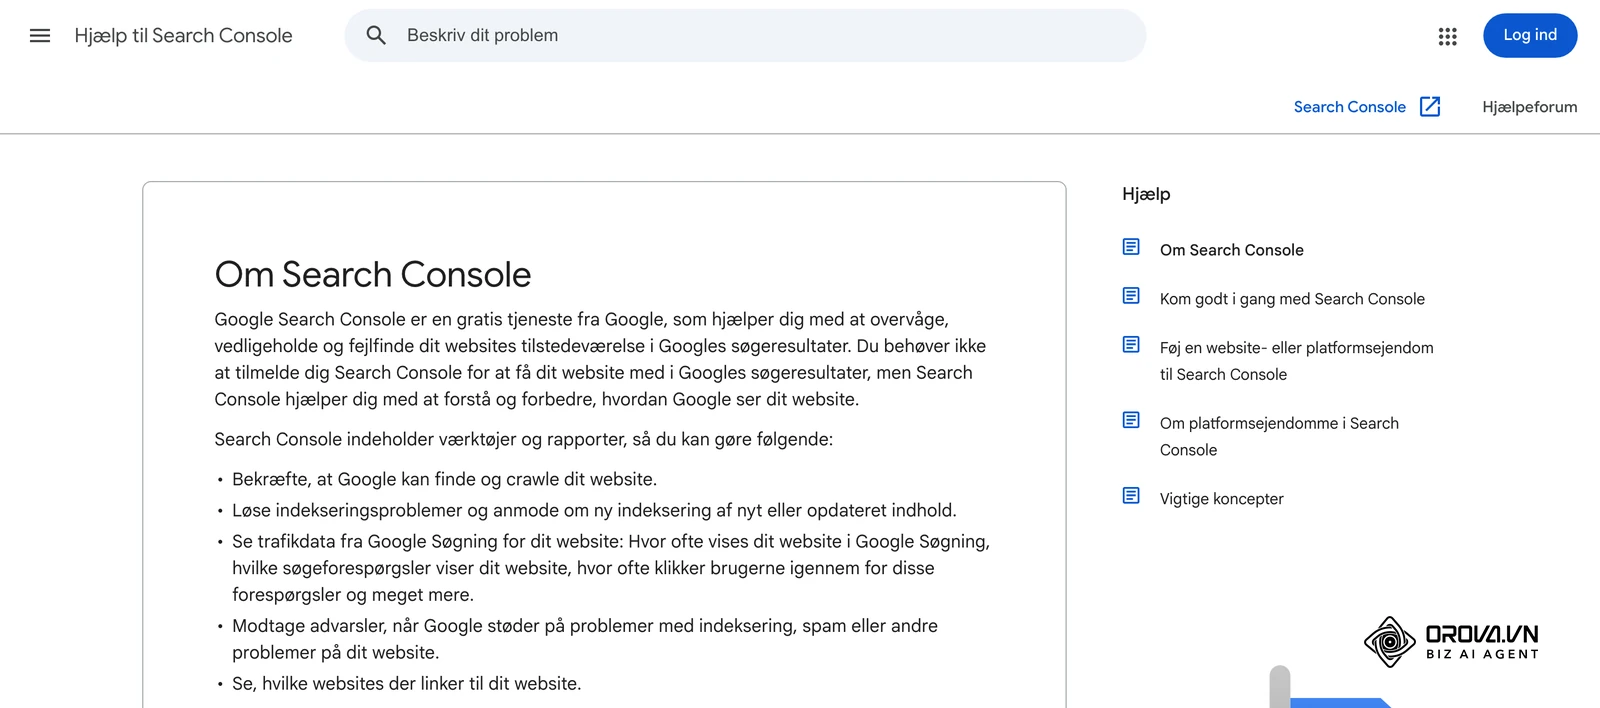Open the Search Console link
The height and width of the screenshot is (708, 1600).
pyautogui.click(x=1349, y=107)
